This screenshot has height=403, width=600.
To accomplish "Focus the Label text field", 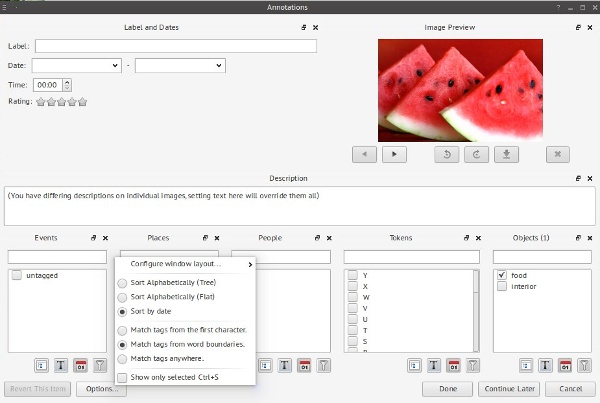I will [x=176, y=46].
